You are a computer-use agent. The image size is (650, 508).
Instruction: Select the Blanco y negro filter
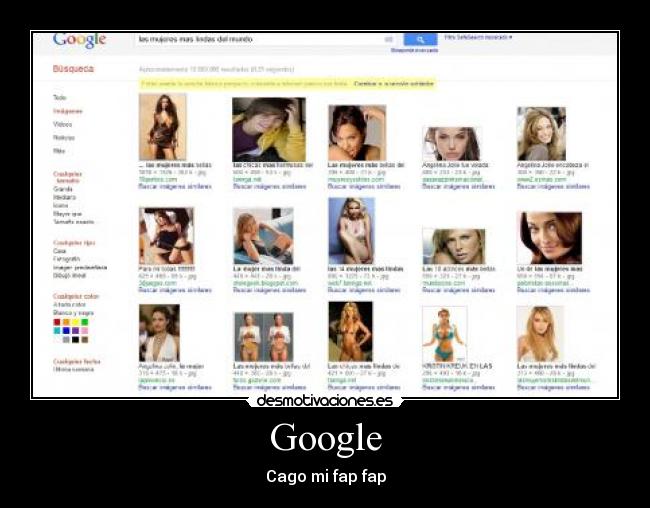coord(73,313)
